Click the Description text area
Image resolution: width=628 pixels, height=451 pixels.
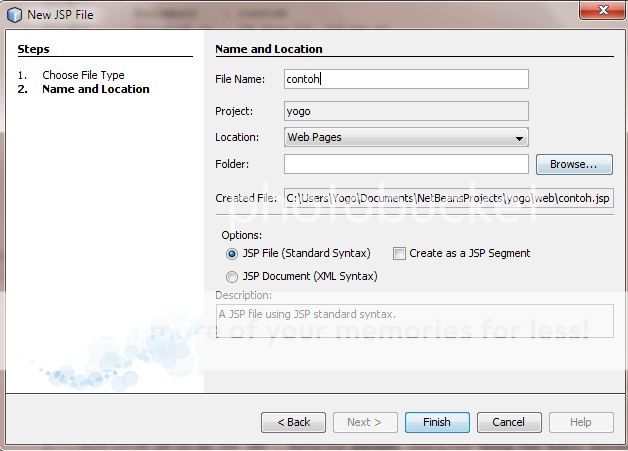(x=414, y=321)
